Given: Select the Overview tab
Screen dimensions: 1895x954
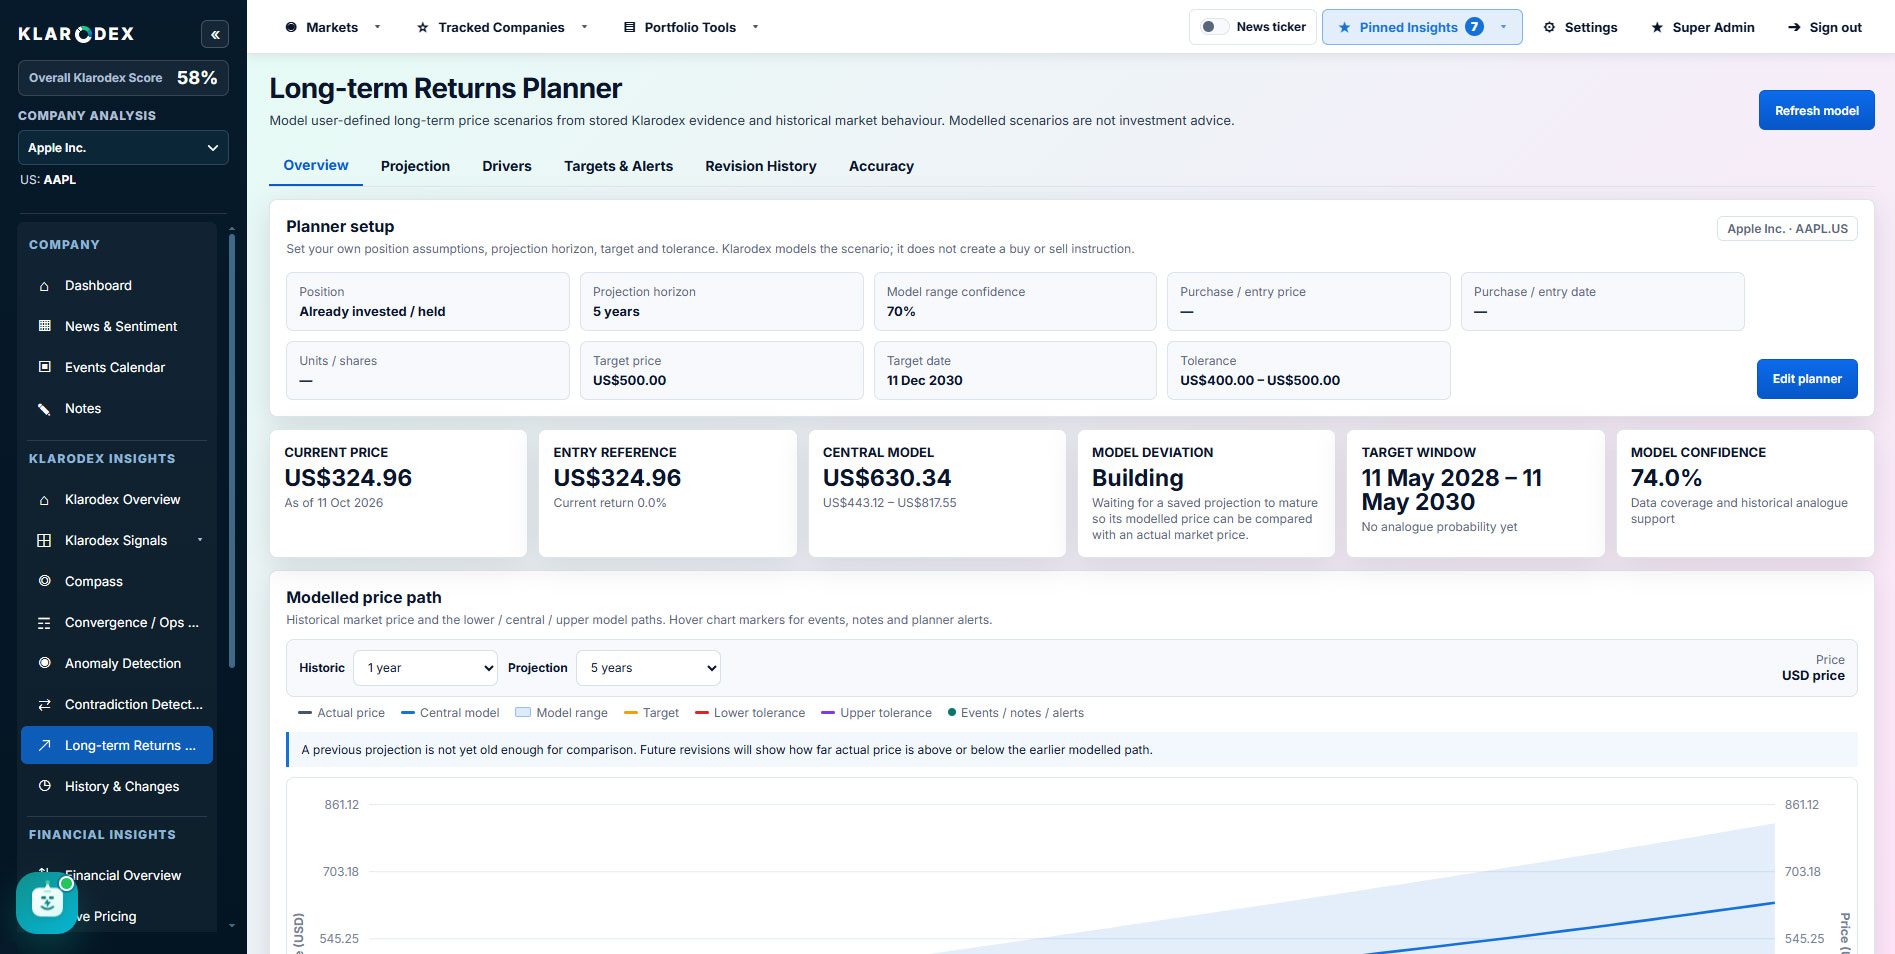Looking at the screenshot, I should (316, 165).
